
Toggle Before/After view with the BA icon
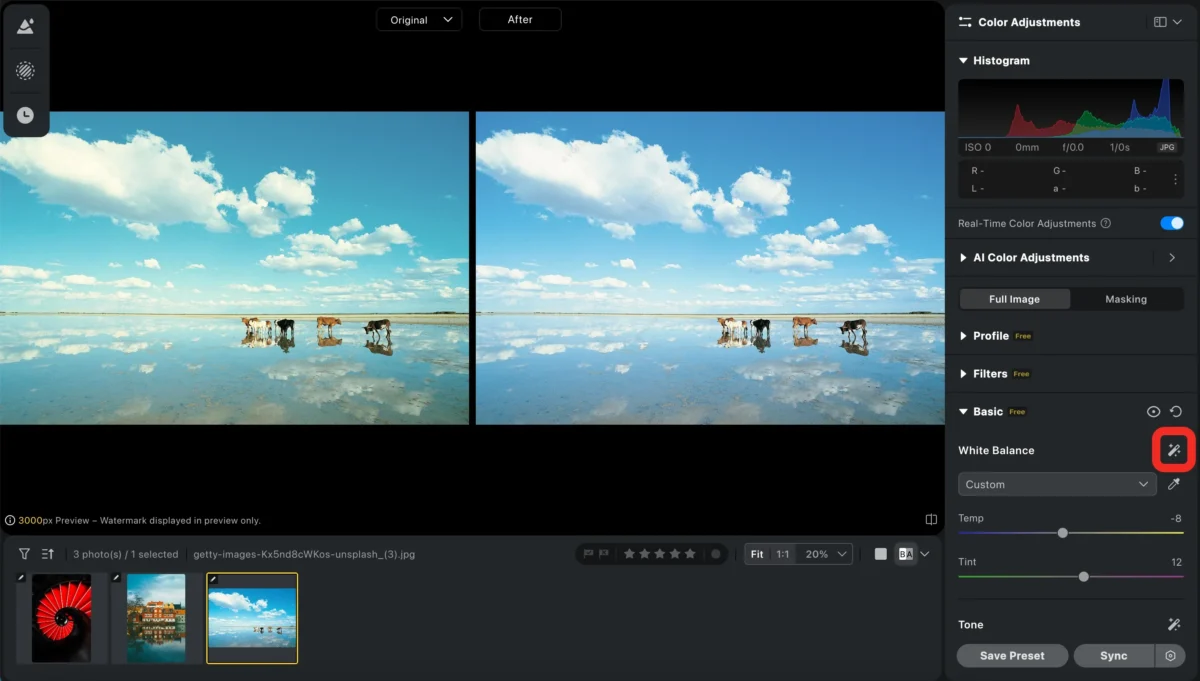(x=908, y=553)
